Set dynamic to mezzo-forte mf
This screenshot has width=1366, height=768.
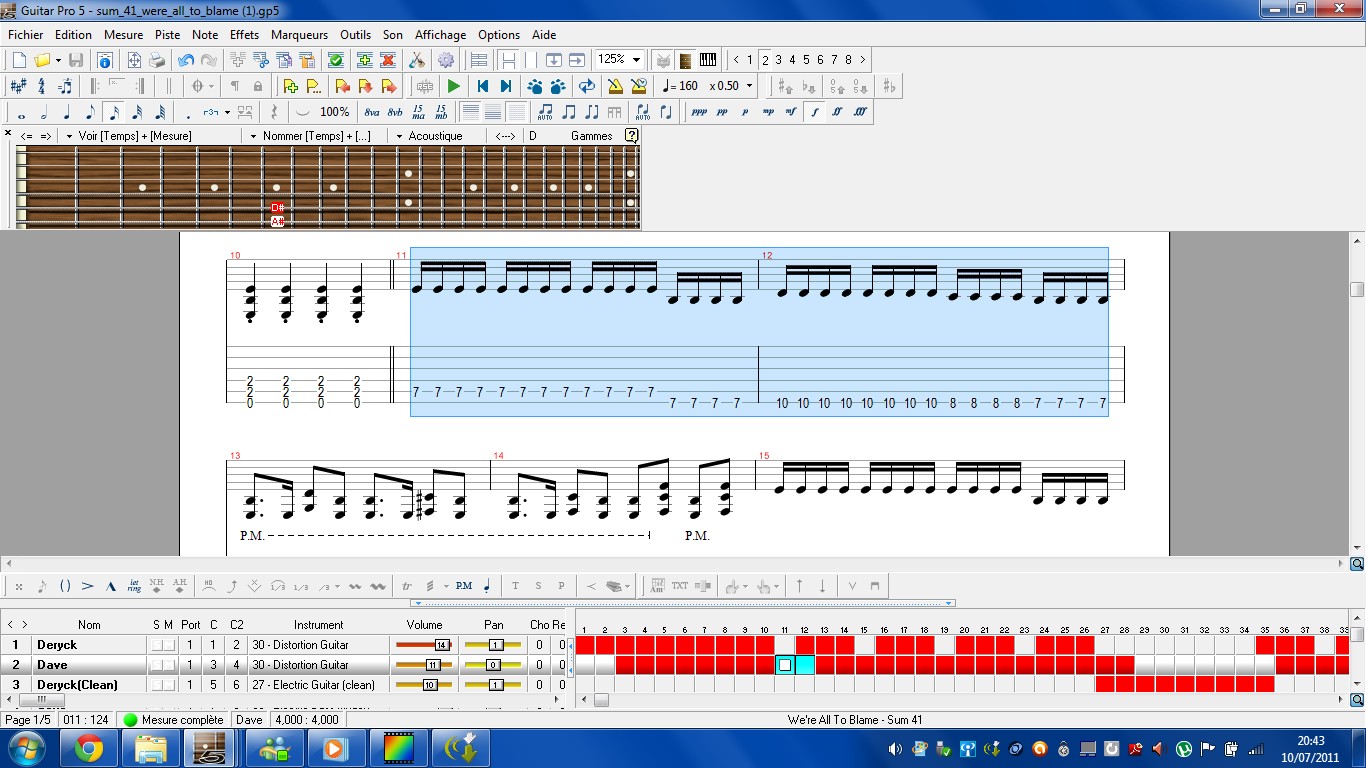(791, 112)
